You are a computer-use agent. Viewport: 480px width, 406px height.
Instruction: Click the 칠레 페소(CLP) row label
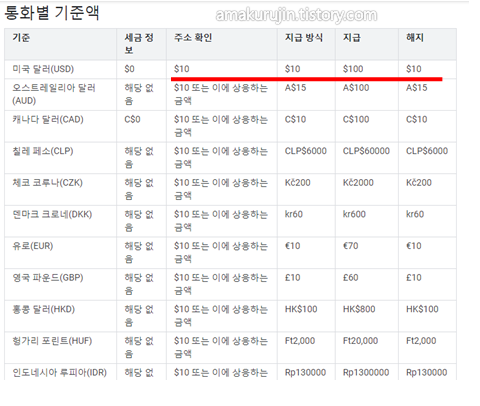tap(43, 151)
